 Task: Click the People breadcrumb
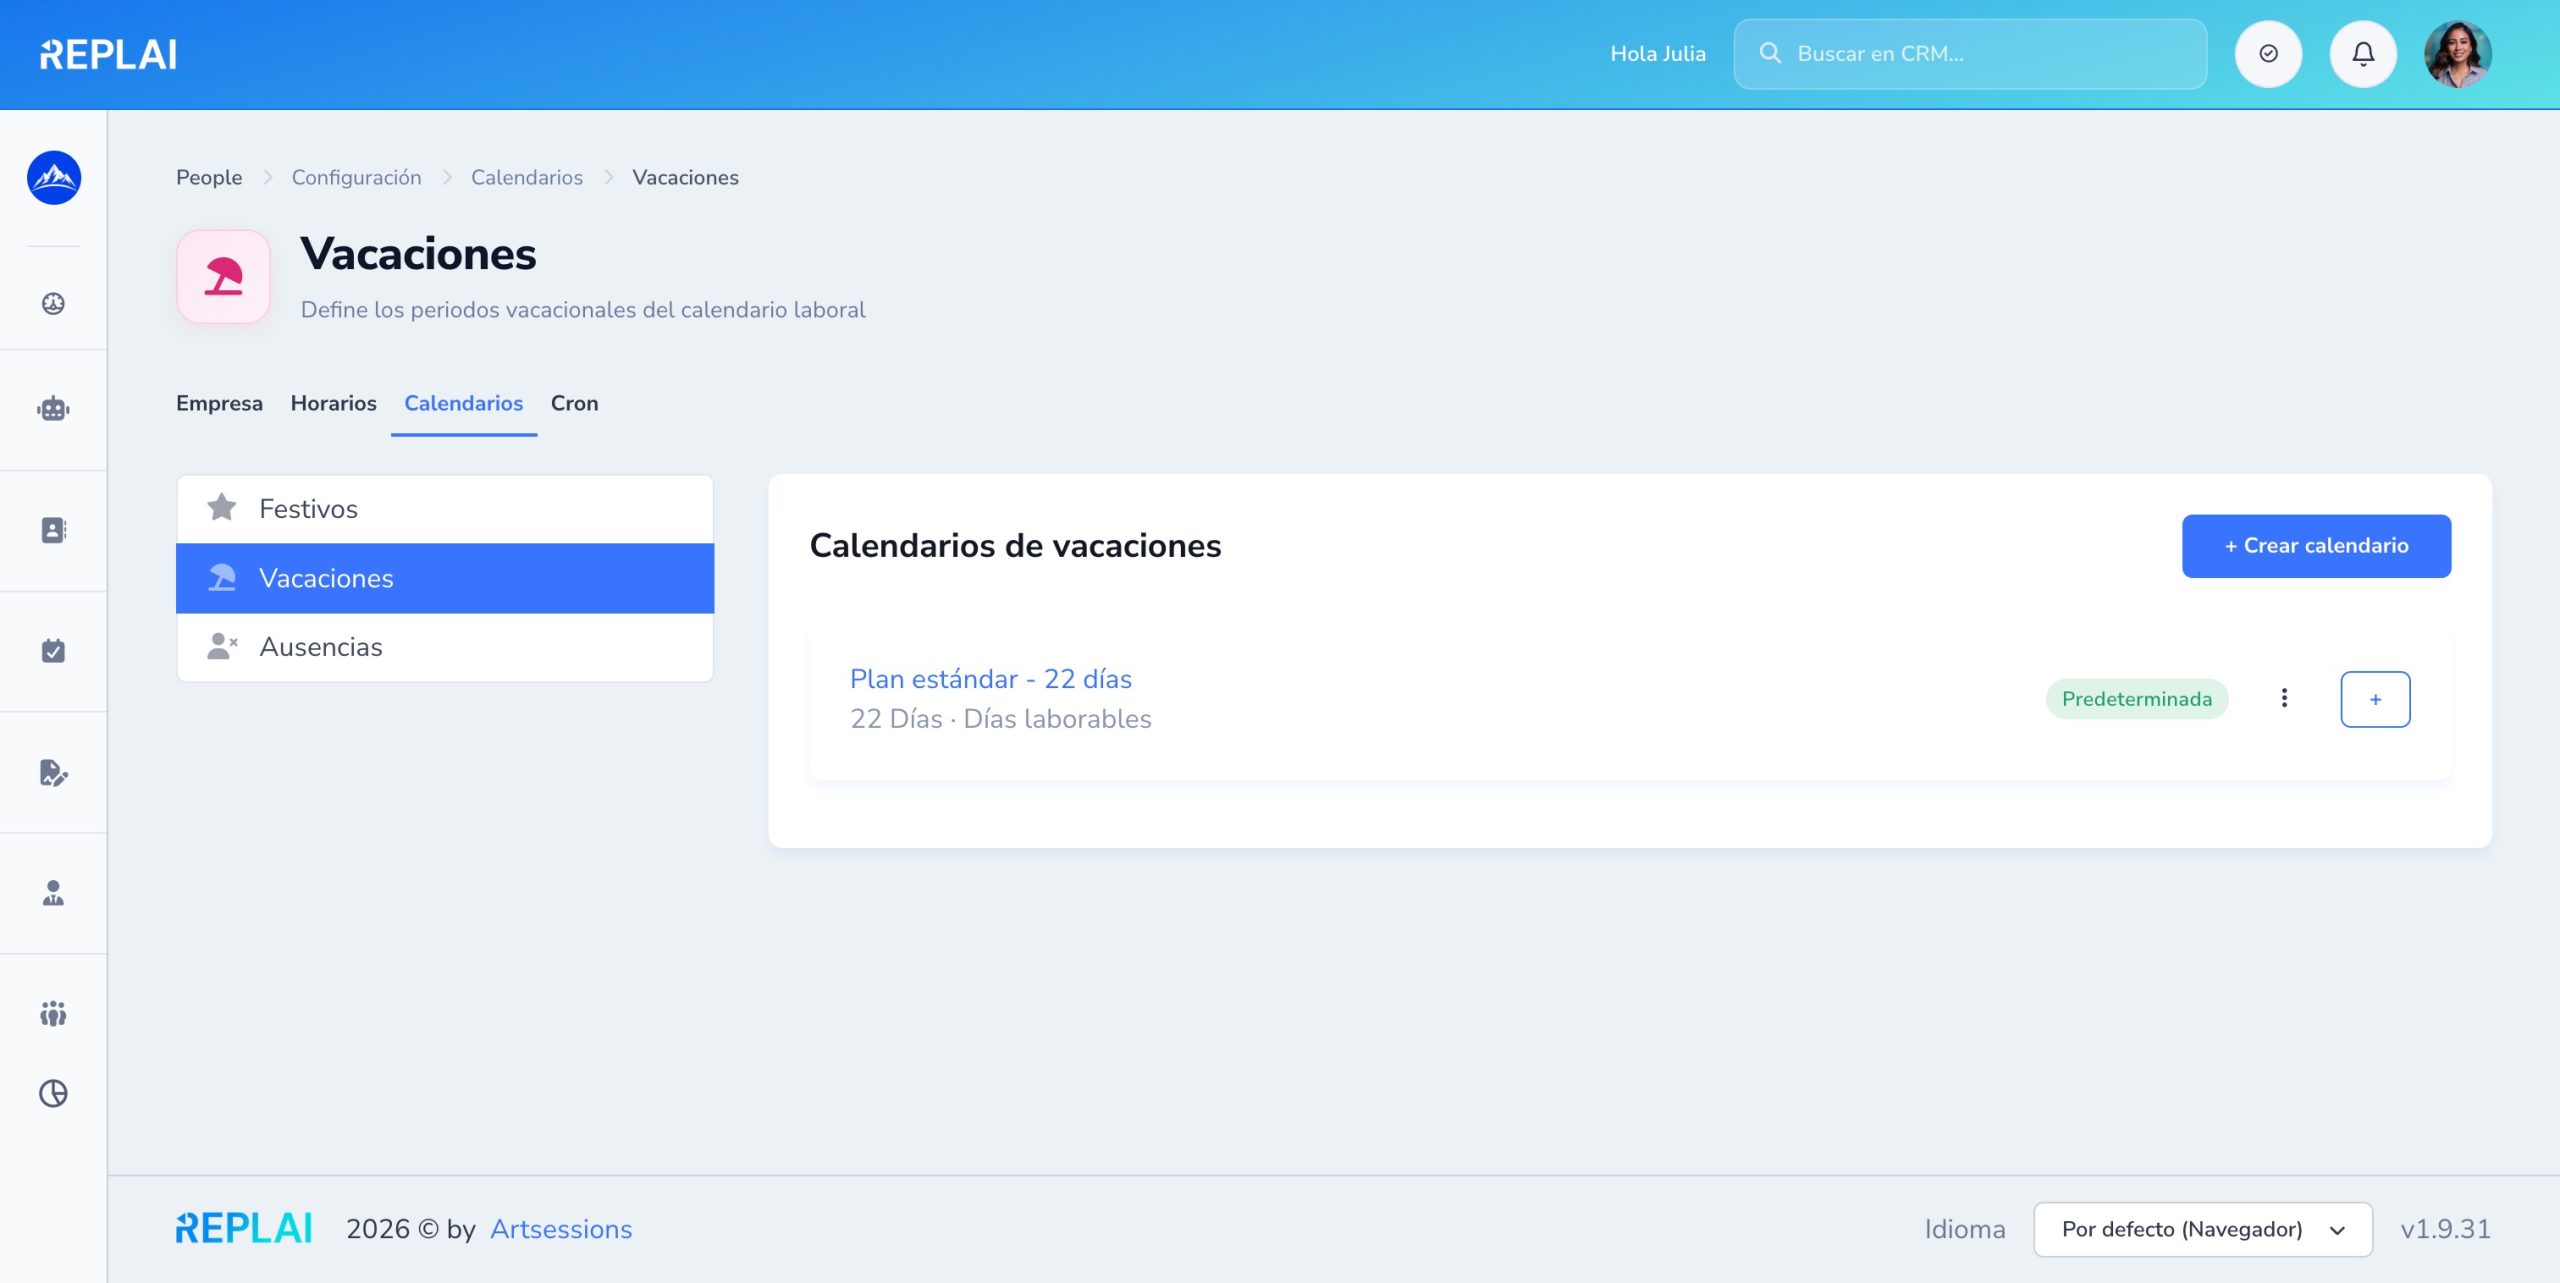[x=209, y=177]
